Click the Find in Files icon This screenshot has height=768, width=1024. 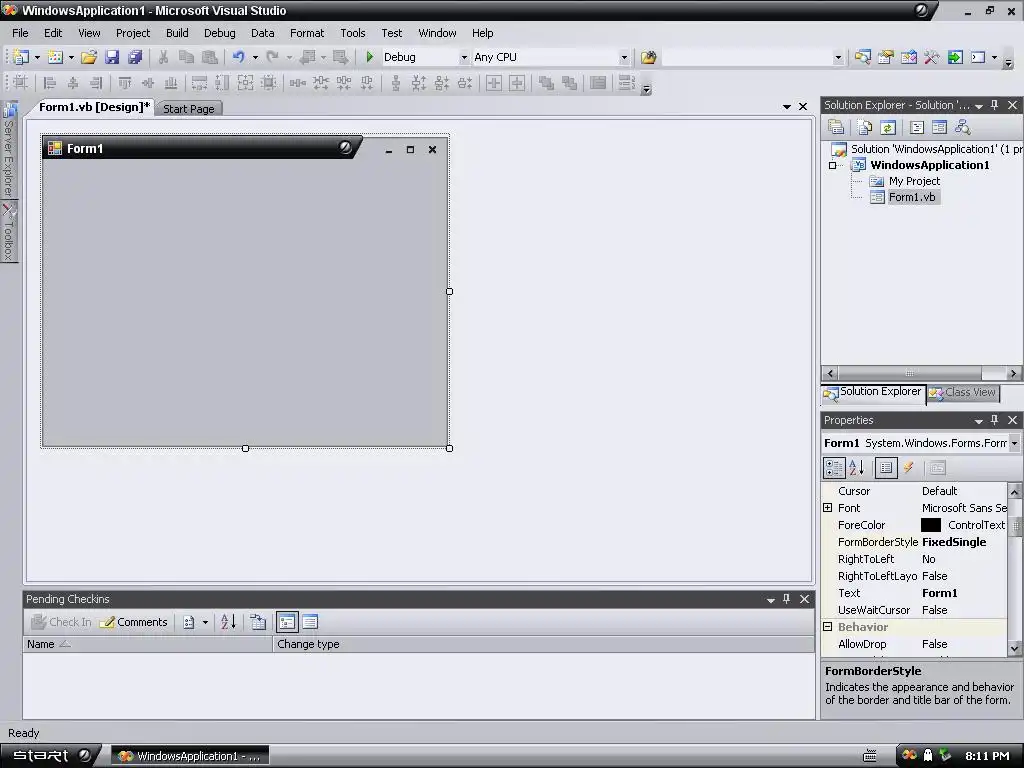click(x=648, y=57)
